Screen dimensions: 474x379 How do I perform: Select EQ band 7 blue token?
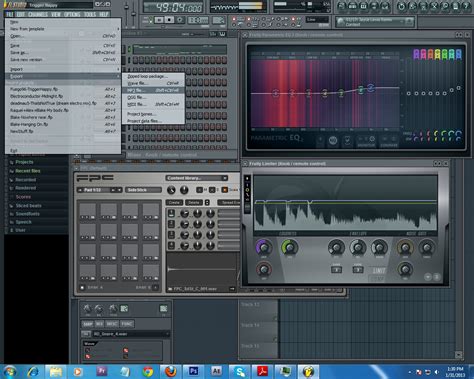[x=370, y=88]
